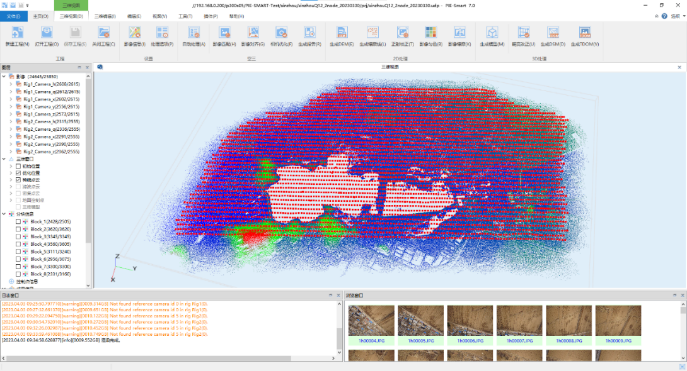Open the style dropdown at the top right
Screen dimensions: 687x371
678,16
